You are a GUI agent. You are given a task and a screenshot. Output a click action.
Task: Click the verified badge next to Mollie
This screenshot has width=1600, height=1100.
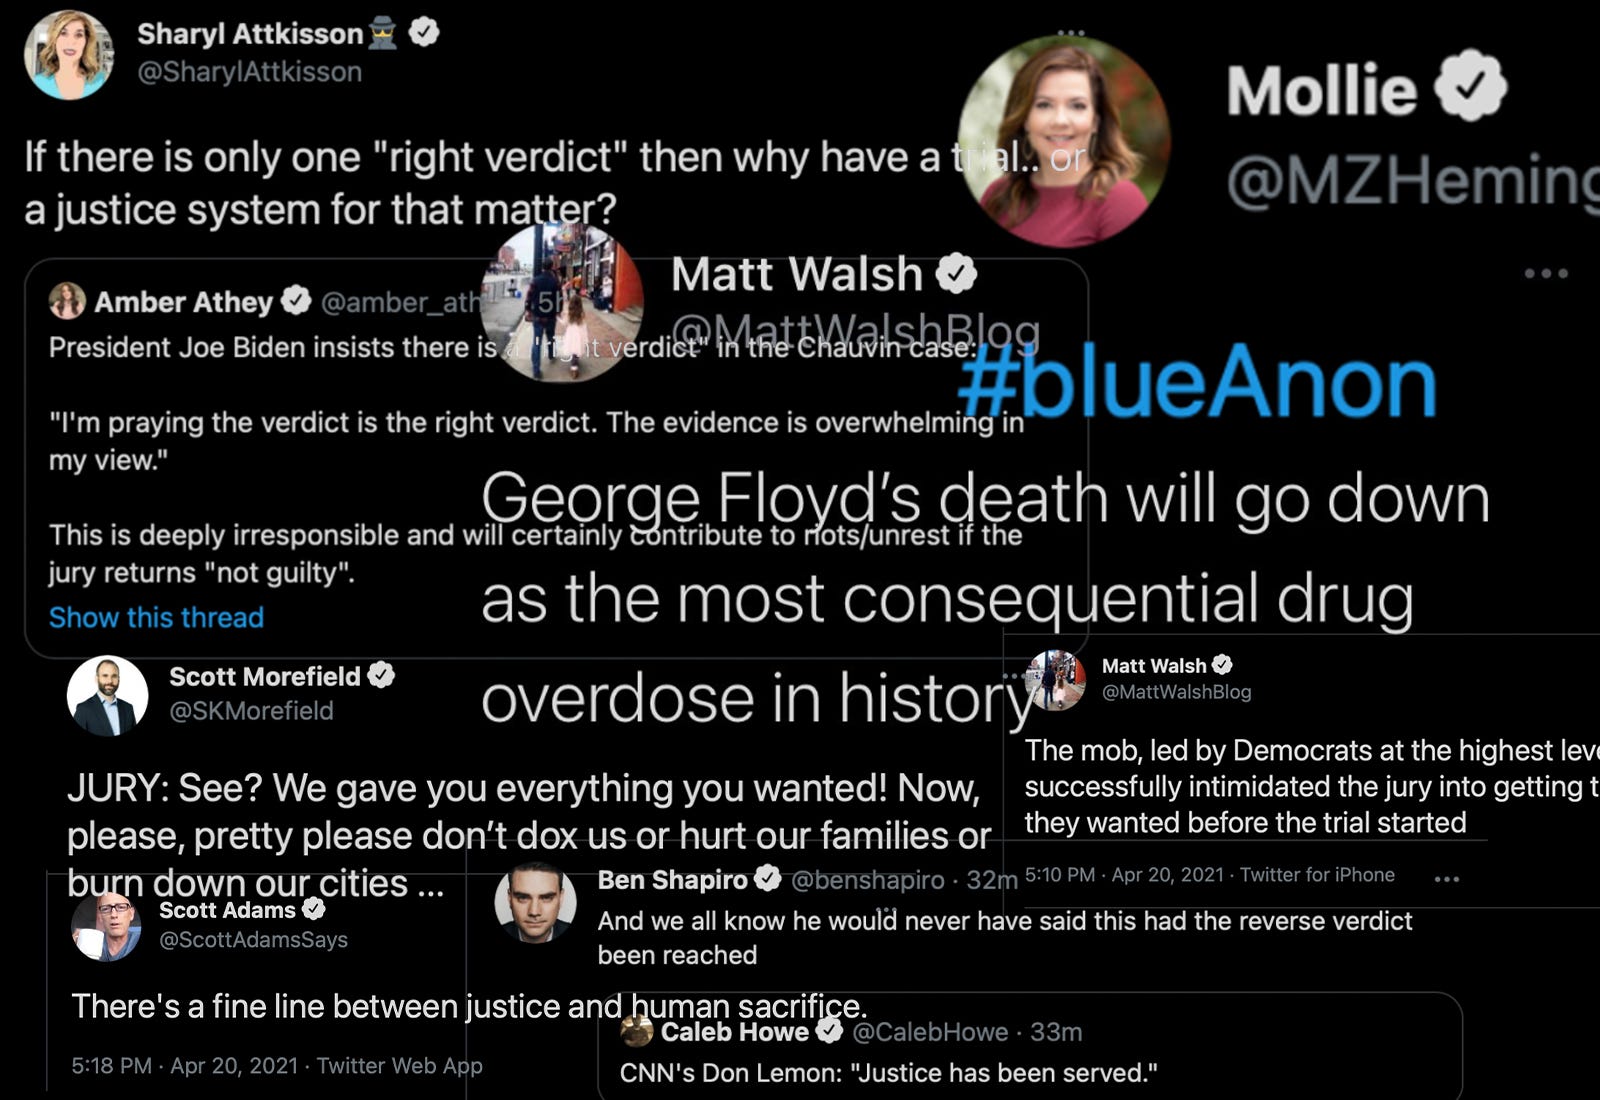pos(1470,87)
